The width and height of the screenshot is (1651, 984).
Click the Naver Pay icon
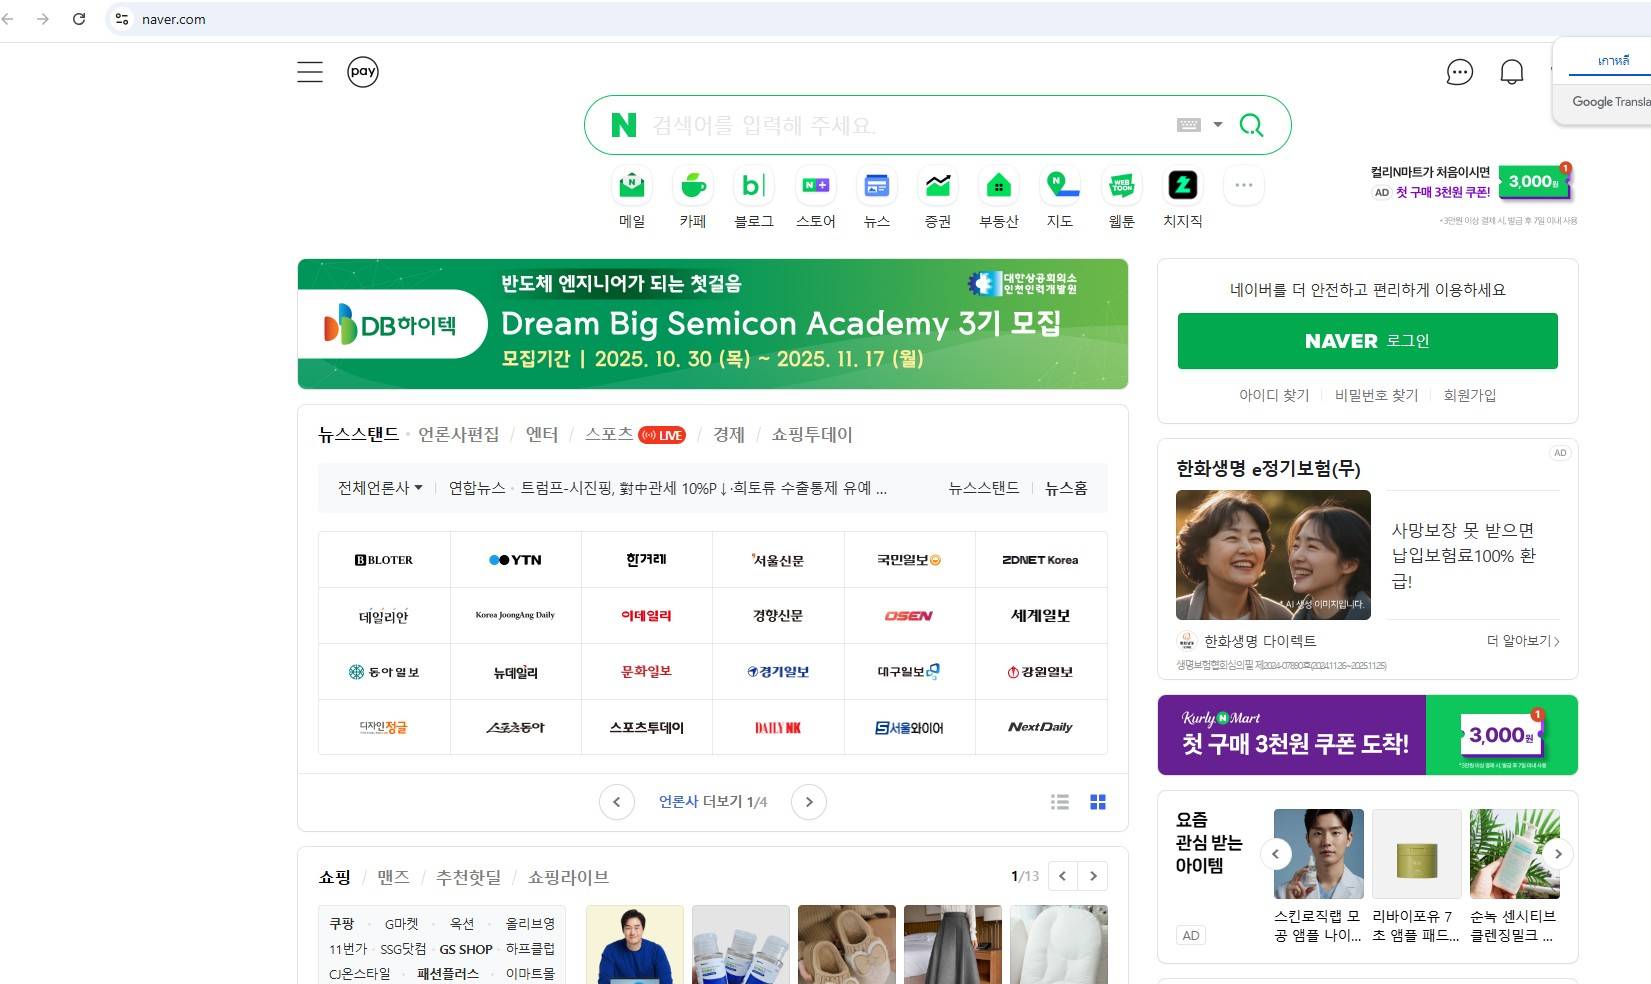pyautogui.click(x=363, y=72)
